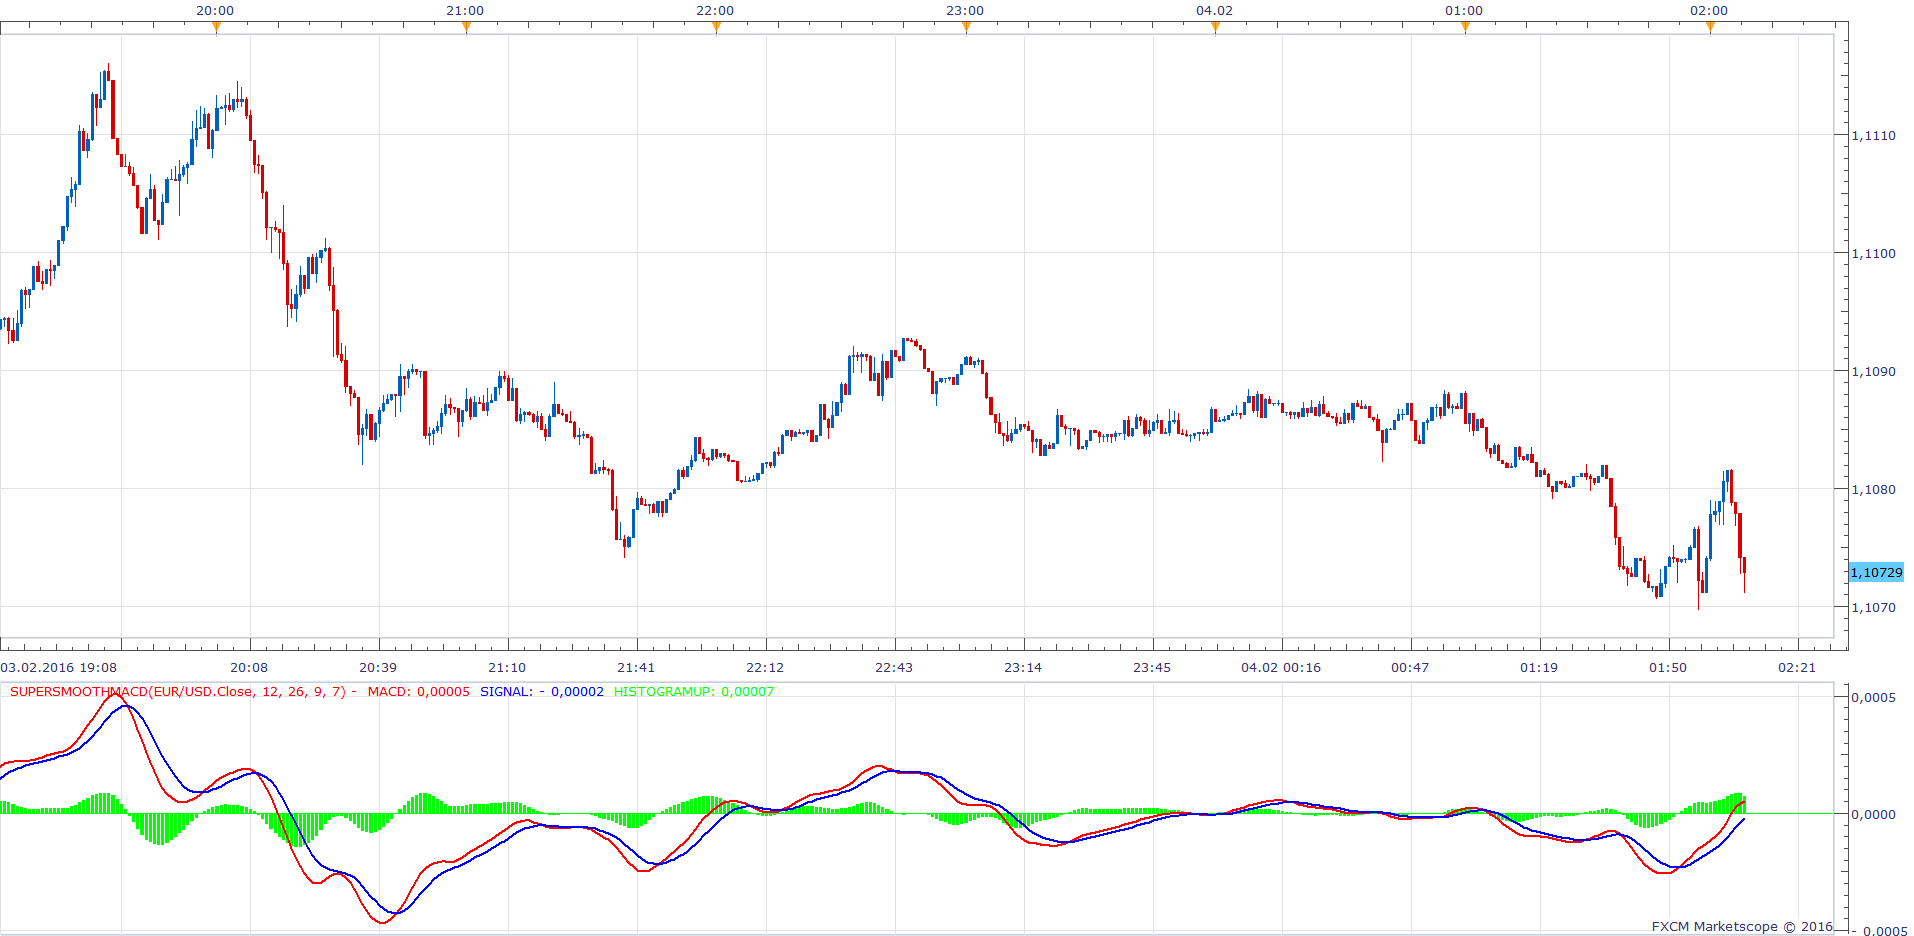Click the 23:00 top time label
The width and height of the screenshot is (1914, 936).
click(965, 10)
